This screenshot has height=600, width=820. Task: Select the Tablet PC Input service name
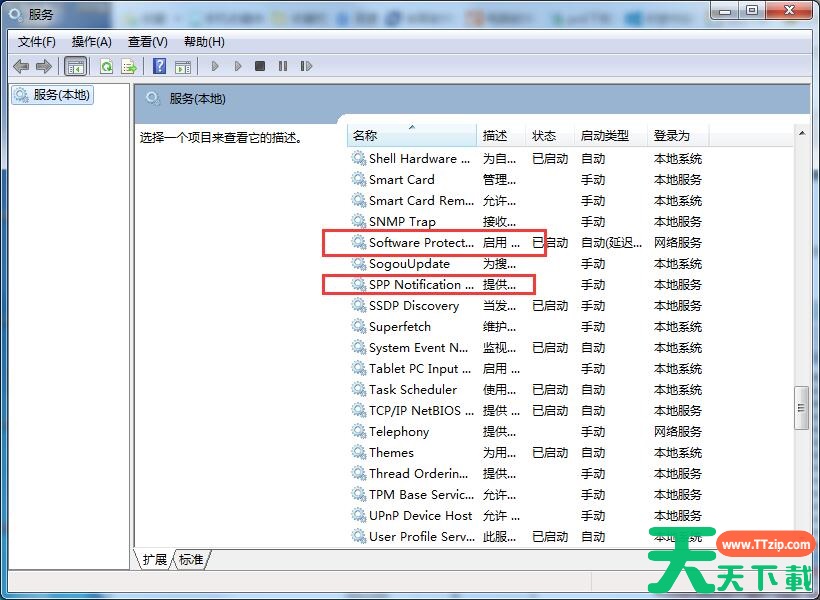(420, 368)
